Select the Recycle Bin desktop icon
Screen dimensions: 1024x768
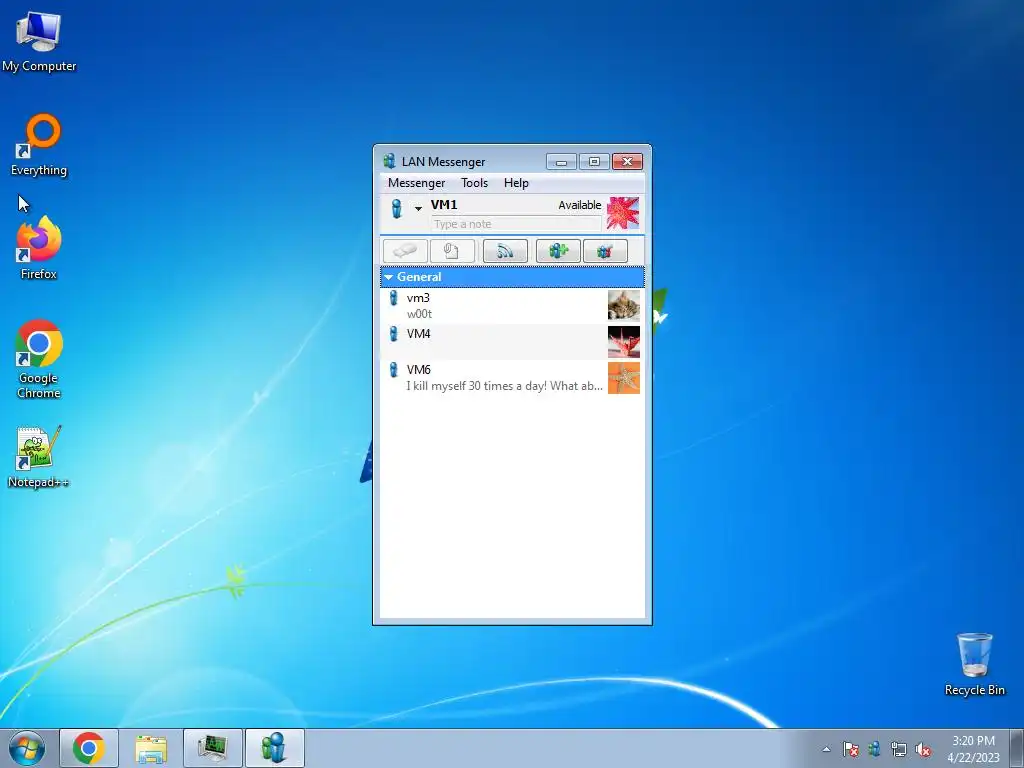[974, 664]
